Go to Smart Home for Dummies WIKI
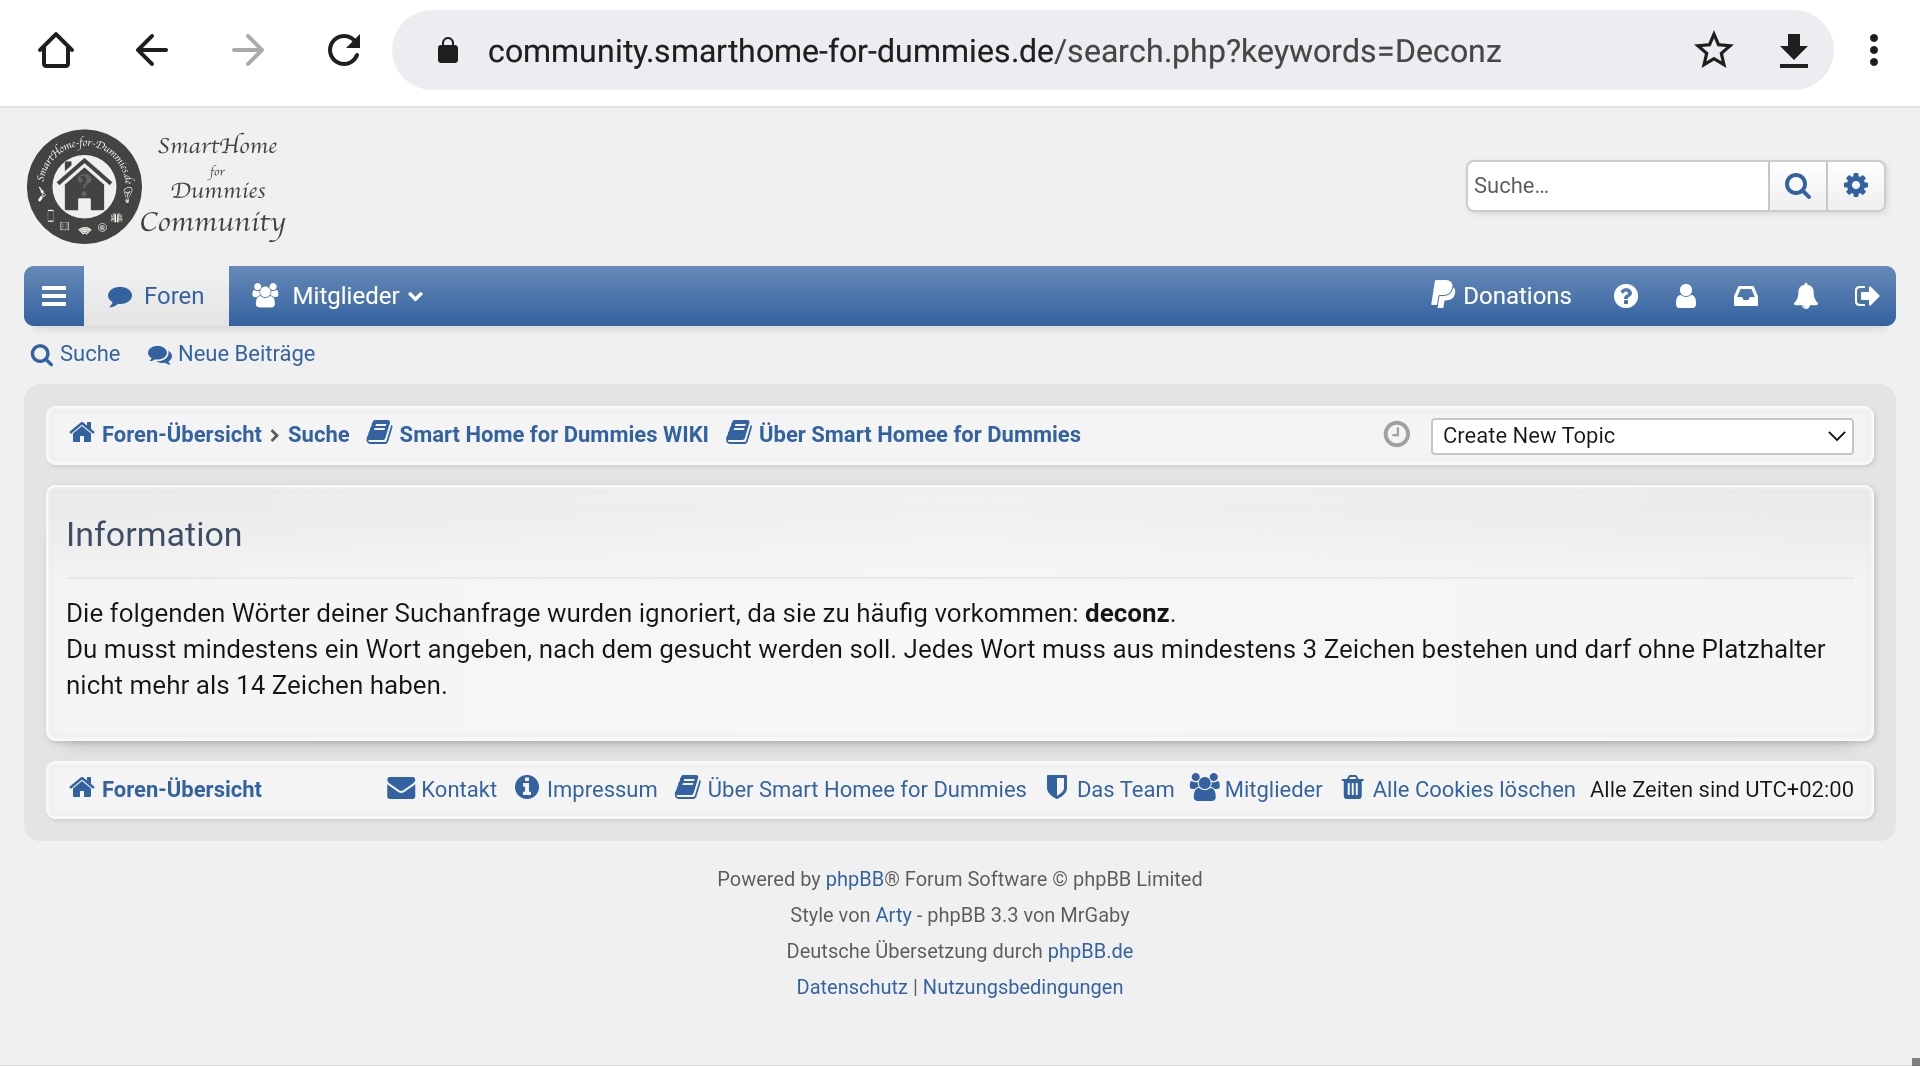The image size is (1920, 1066). [538, 434]
